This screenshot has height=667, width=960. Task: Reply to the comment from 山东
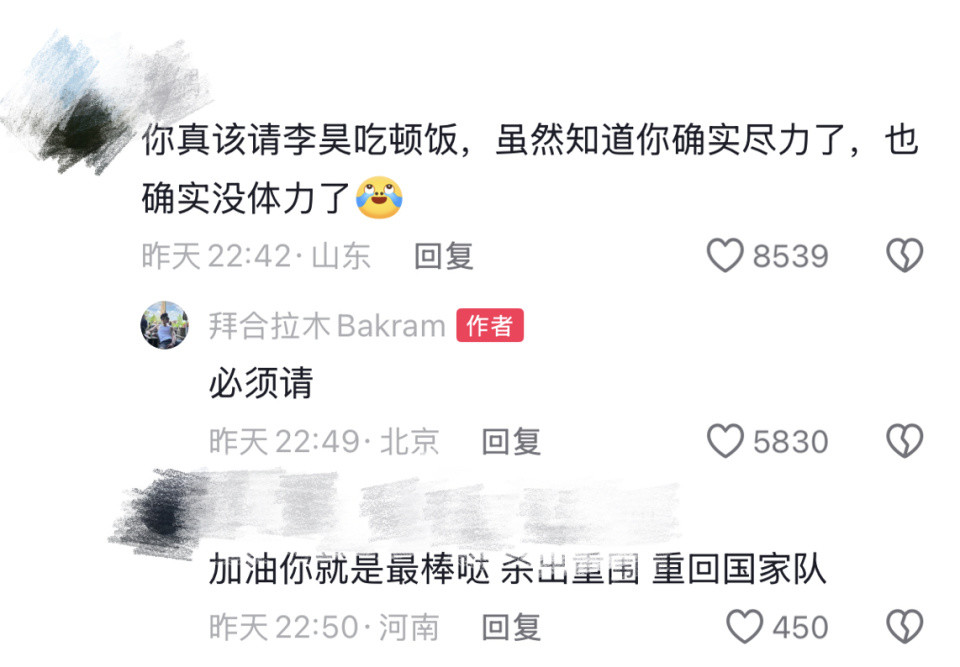click(x=444, y=256)
